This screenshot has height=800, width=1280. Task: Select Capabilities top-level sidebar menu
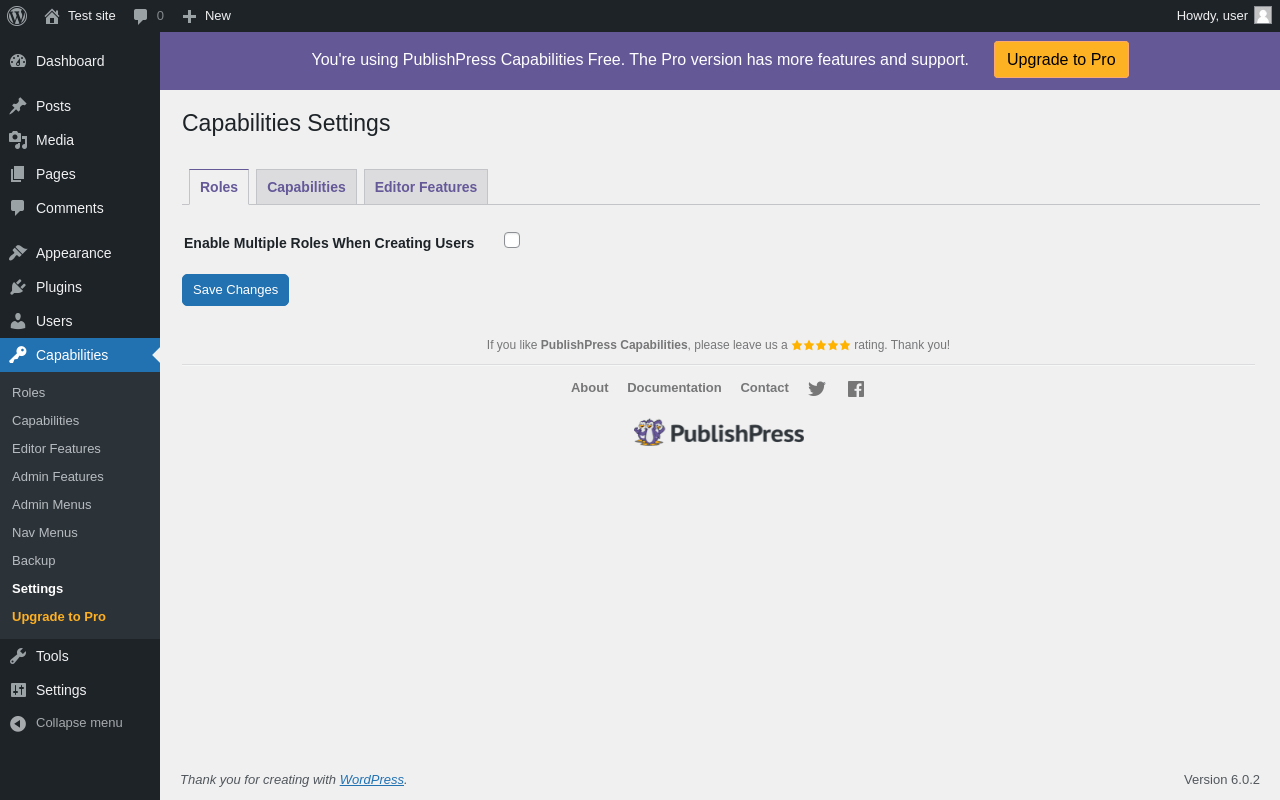[80, 355]
